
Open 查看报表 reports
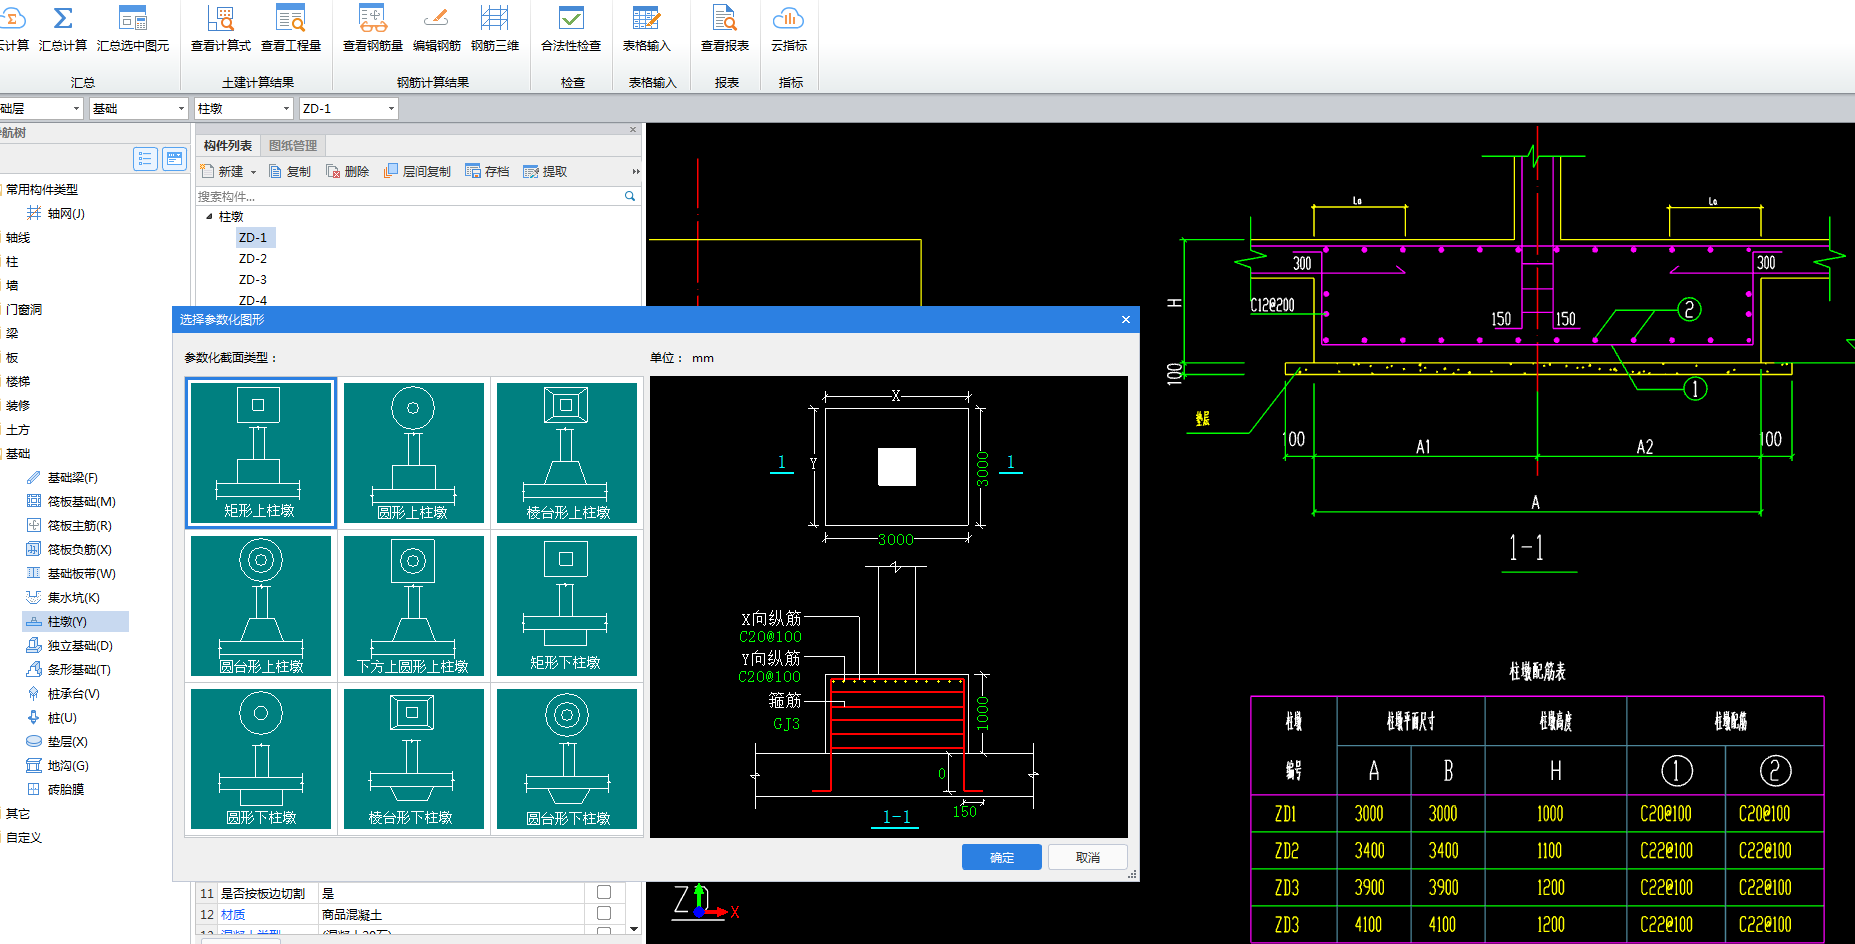[725, 28]
